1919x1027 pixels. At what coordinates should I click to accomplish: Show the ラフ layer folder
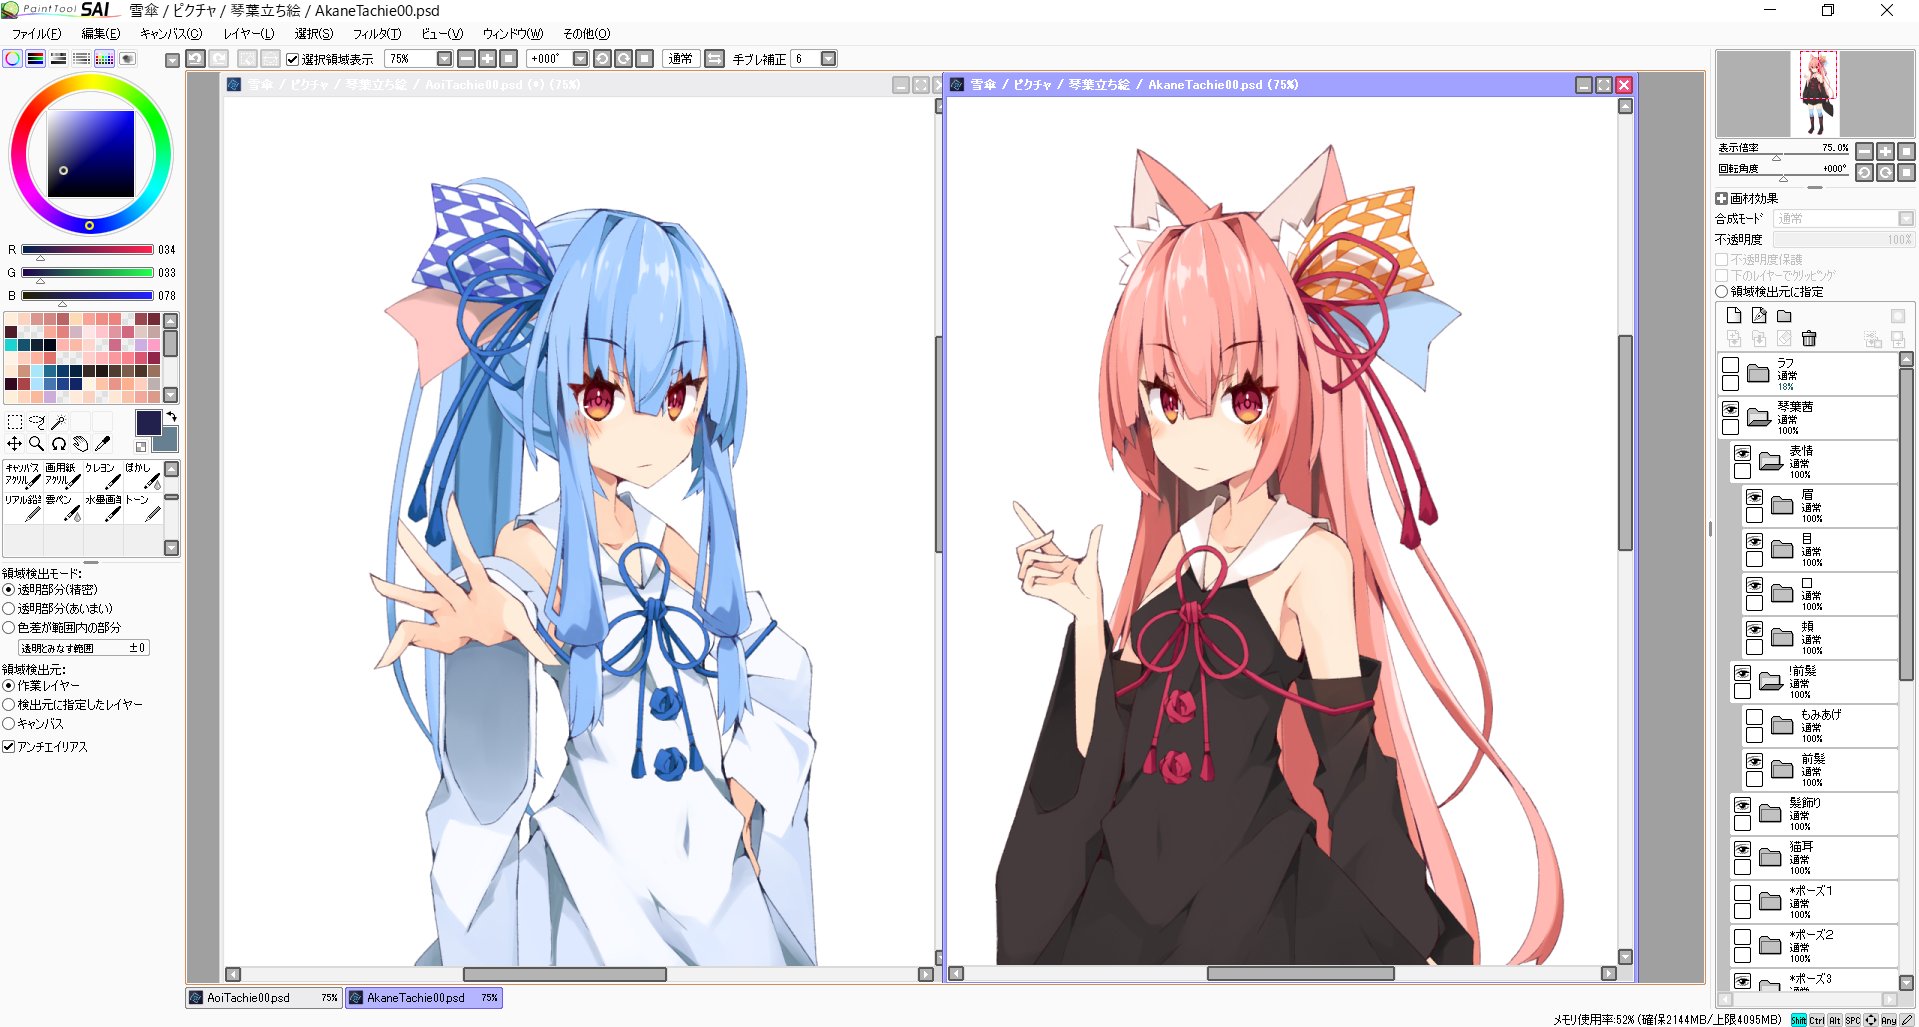point(1731,365)
